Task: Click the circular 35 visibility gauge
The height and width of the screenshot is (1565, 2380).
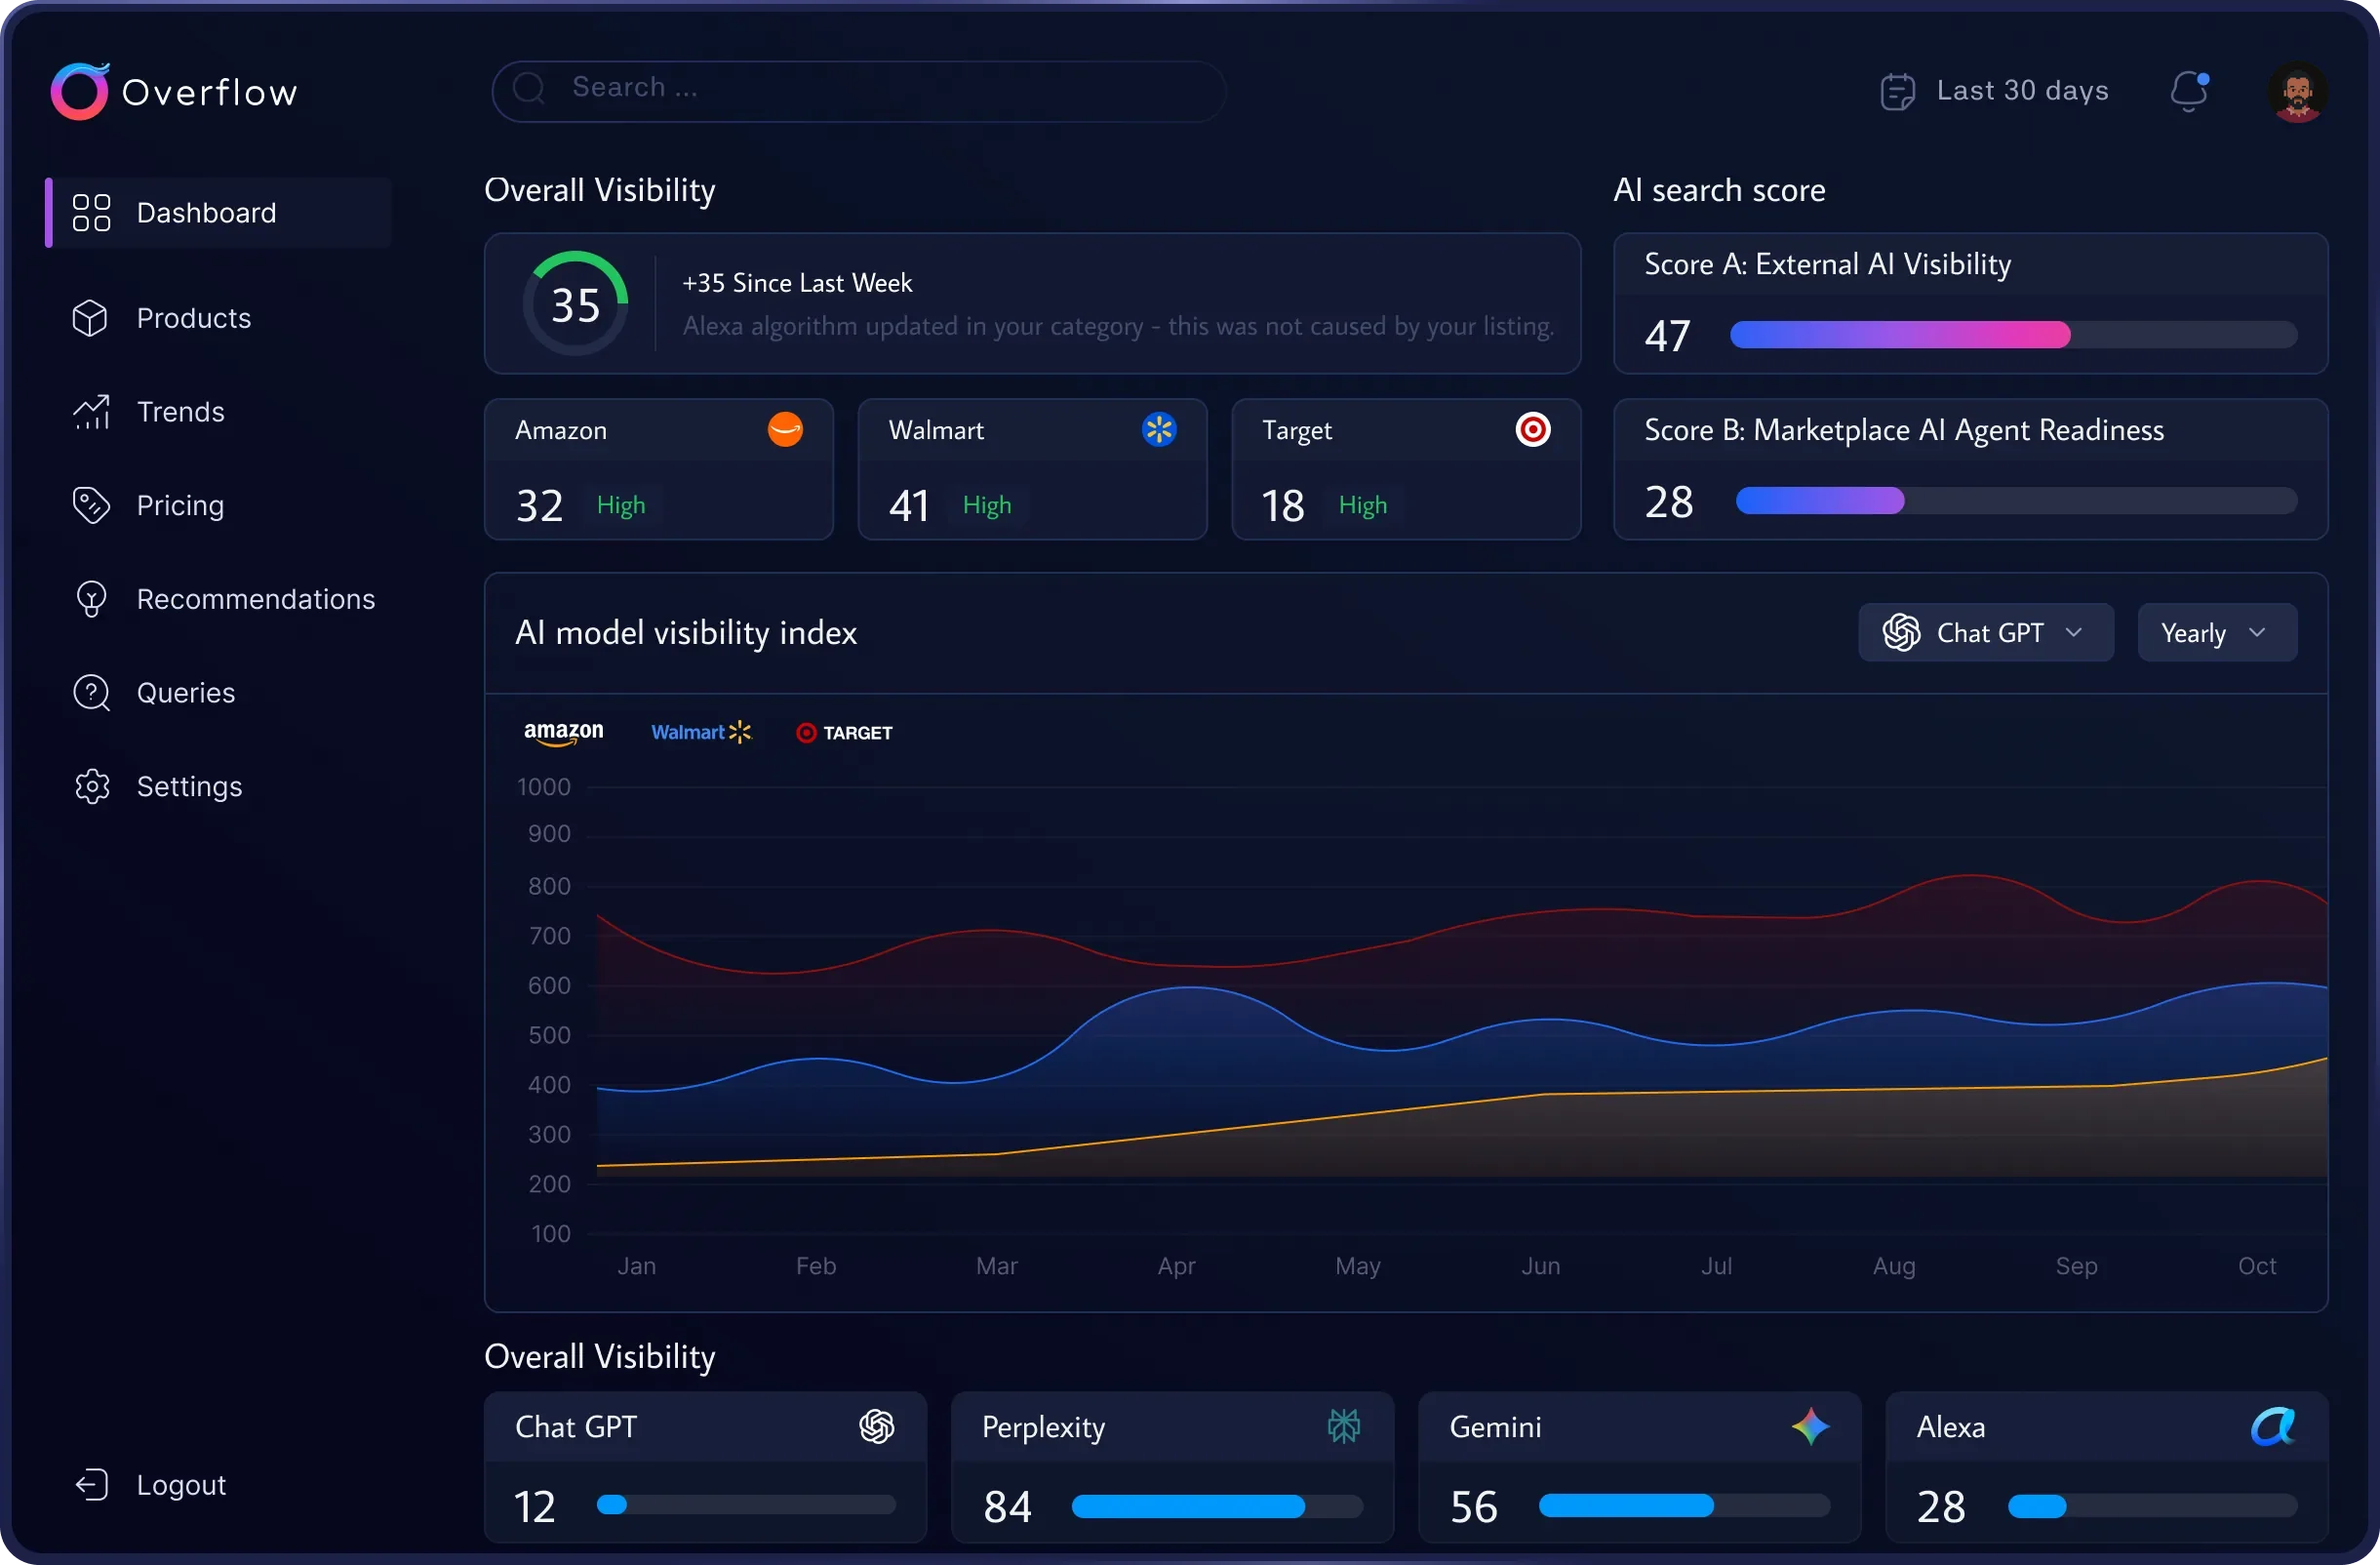Action: tap(575, 303)
